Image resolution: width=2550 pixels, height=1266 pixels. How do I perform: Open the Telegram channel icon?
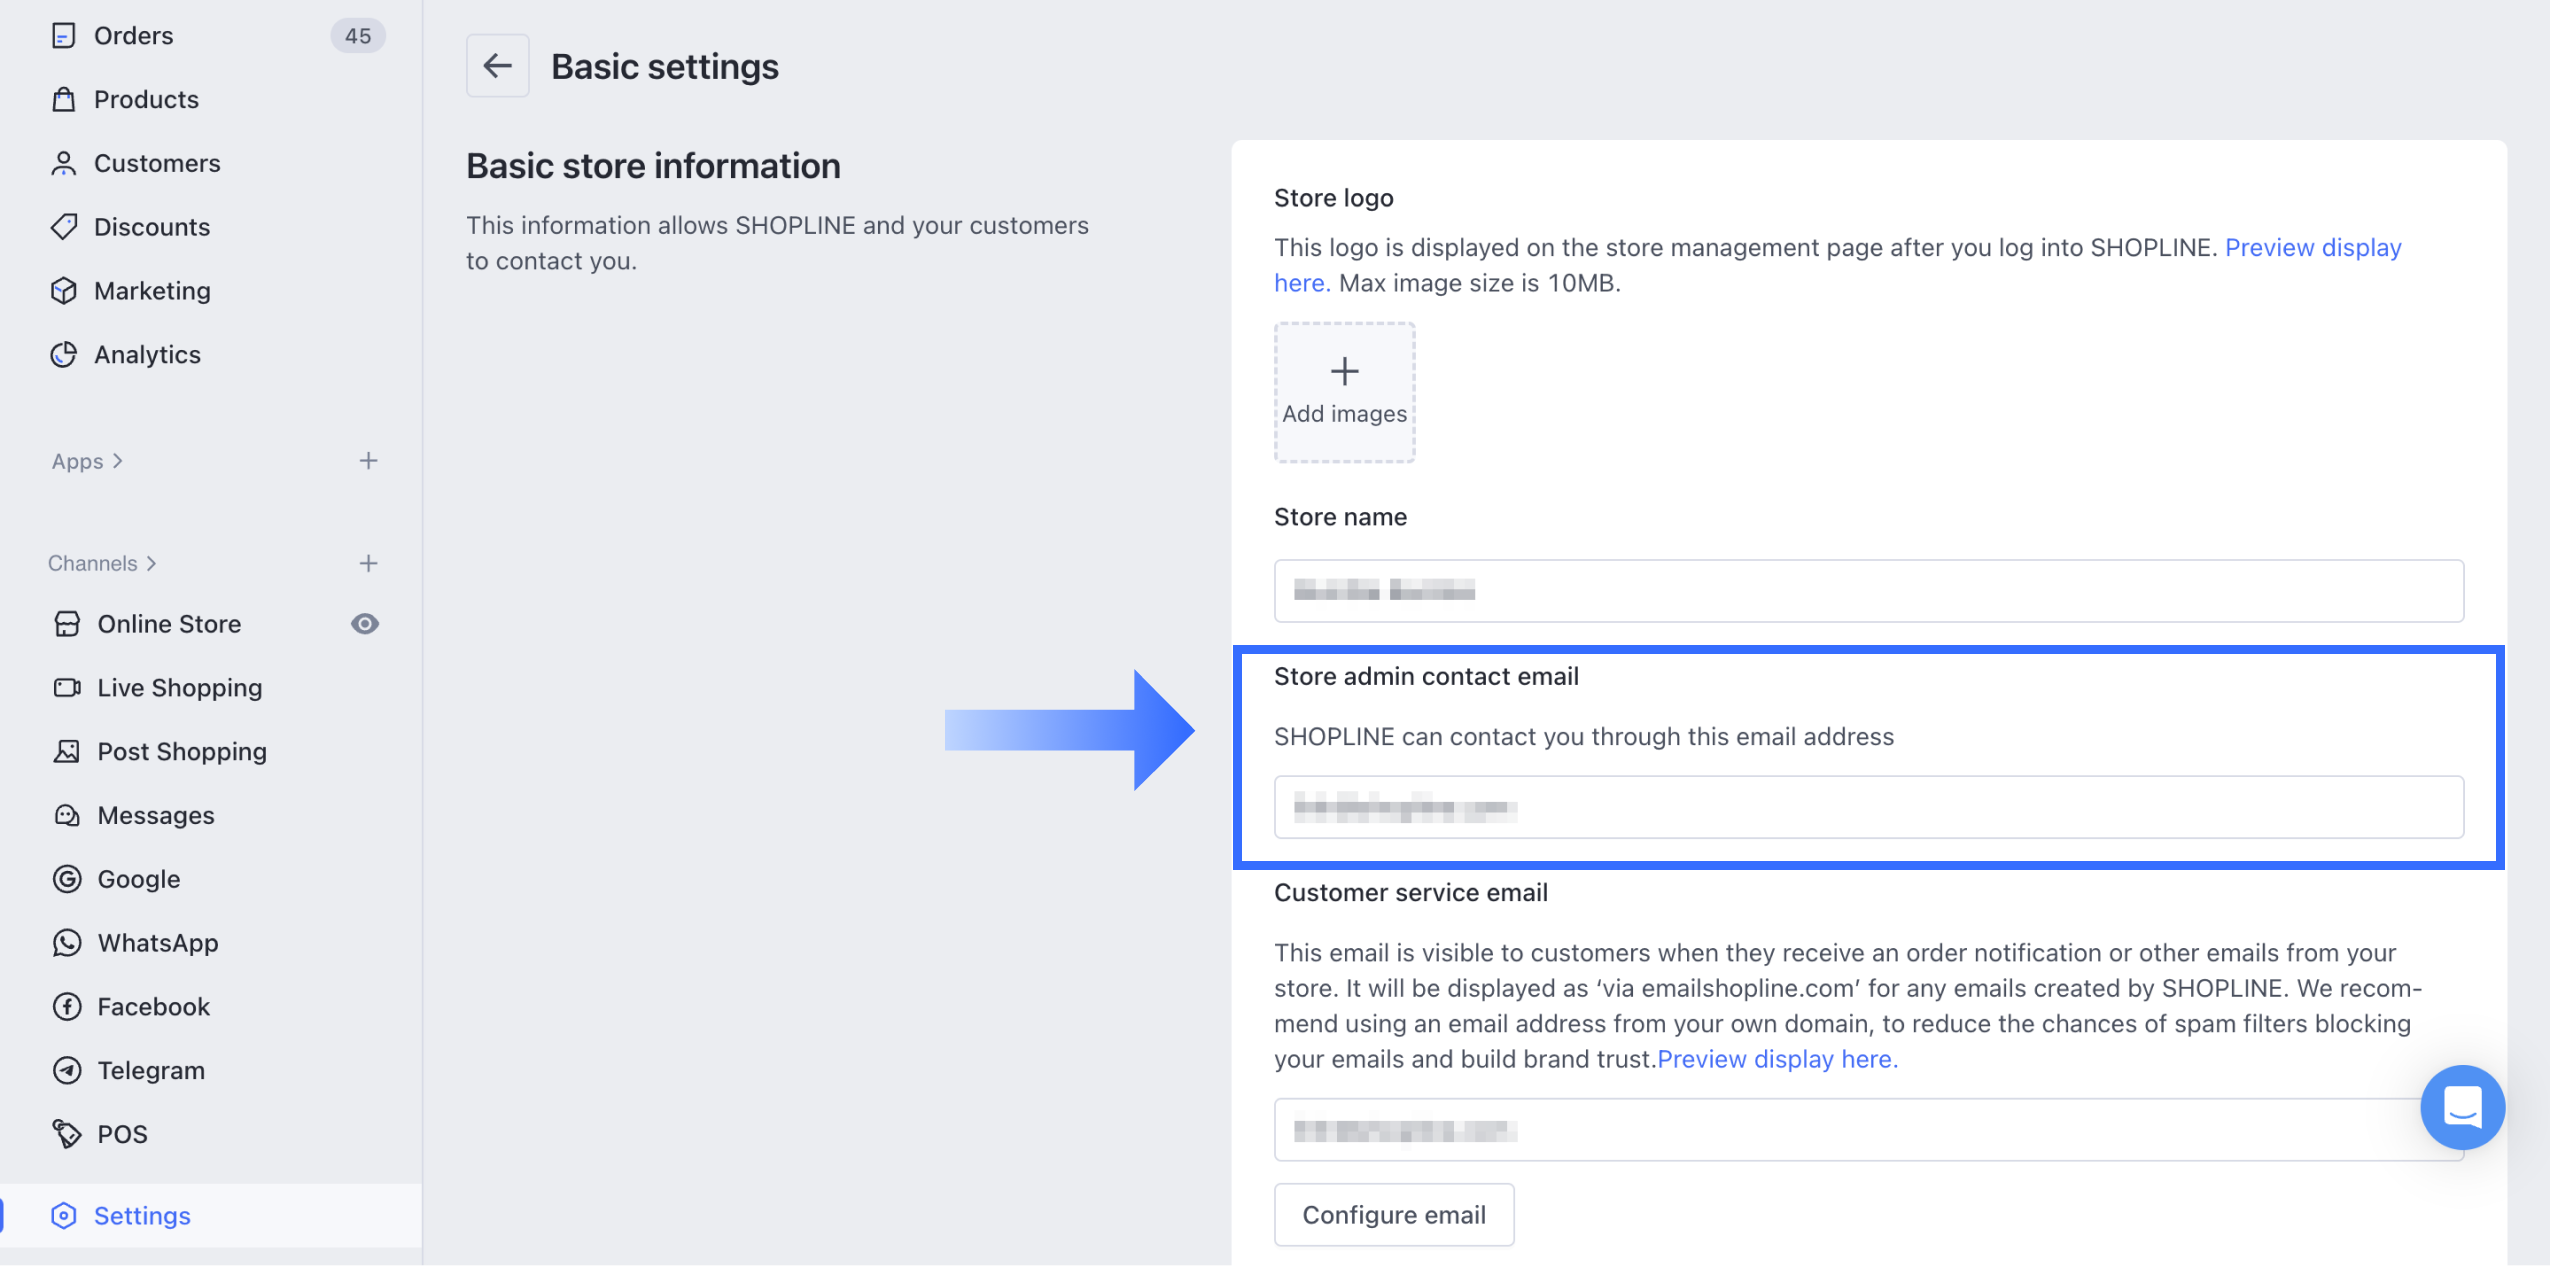coord(67,1070)
